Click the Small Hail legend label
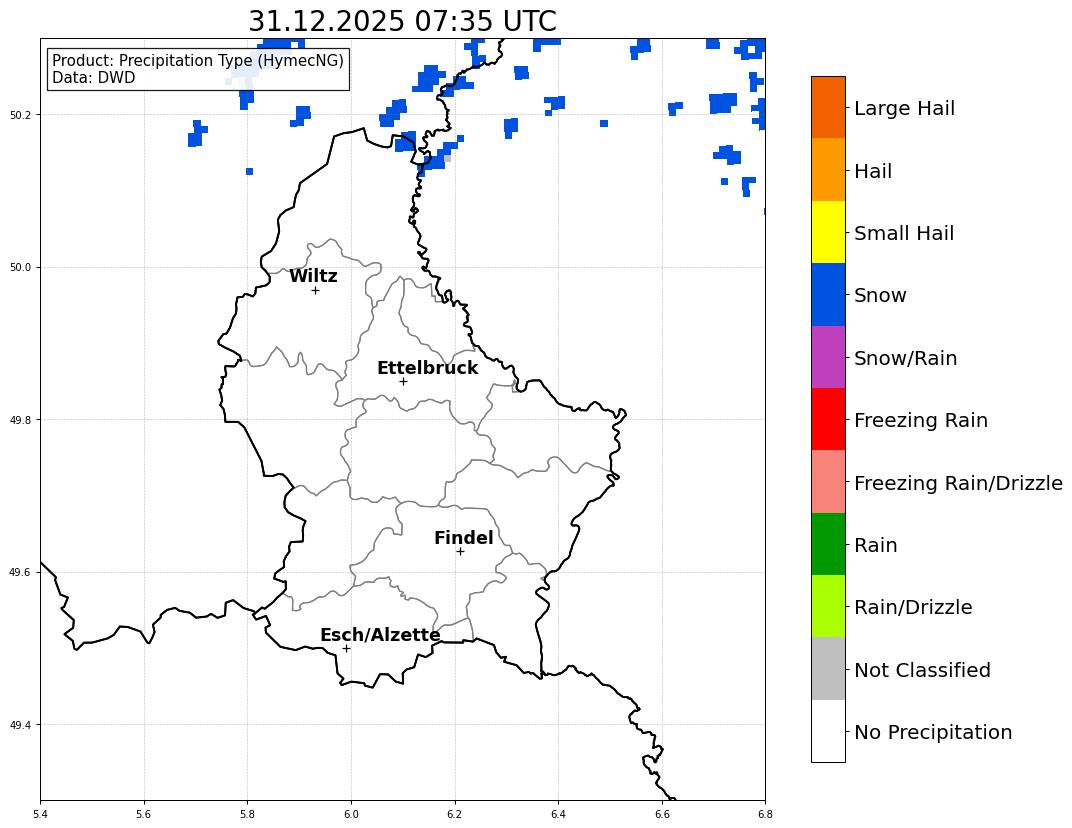Screen dimensions: 1072x828 tap(904, 233)
